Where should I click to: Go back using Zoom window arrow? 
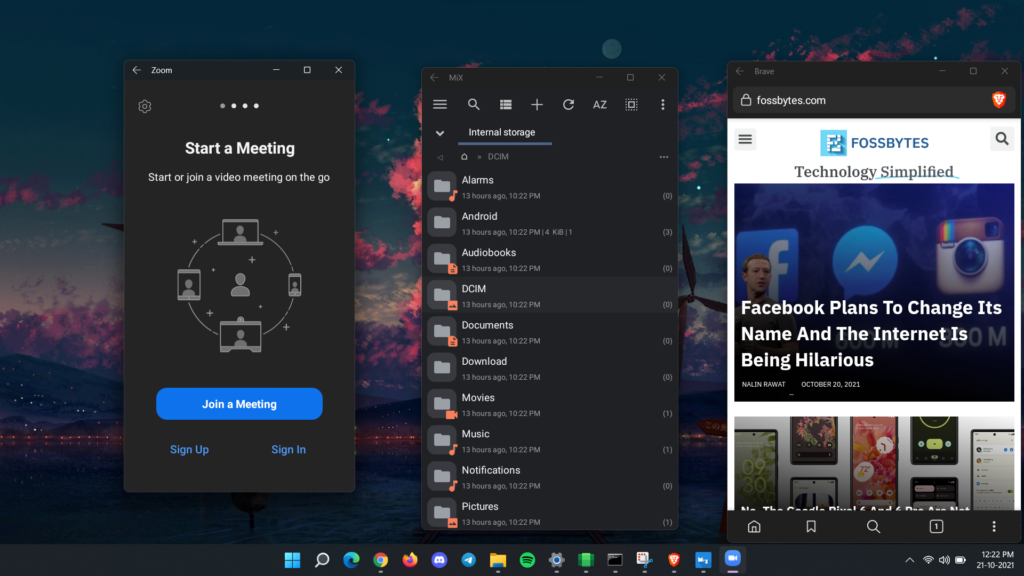click(136, 70)
